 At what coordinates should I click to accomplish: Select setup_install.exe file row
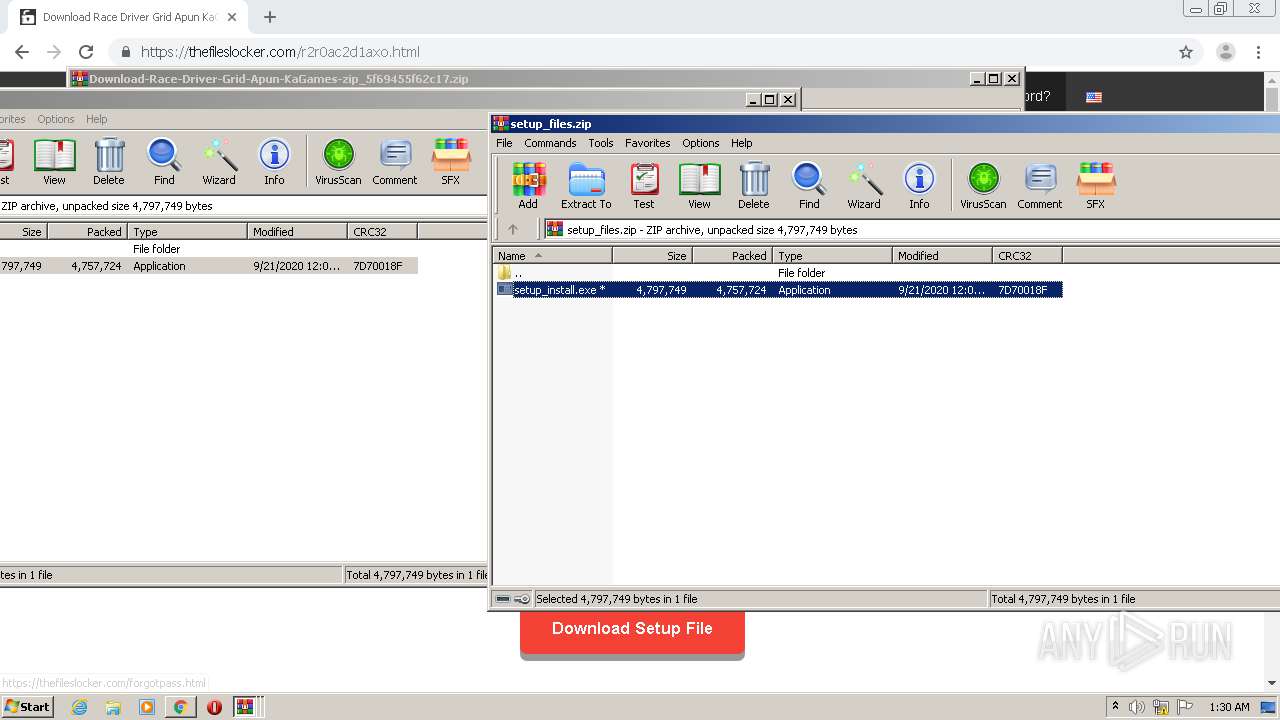coord(778,290)
